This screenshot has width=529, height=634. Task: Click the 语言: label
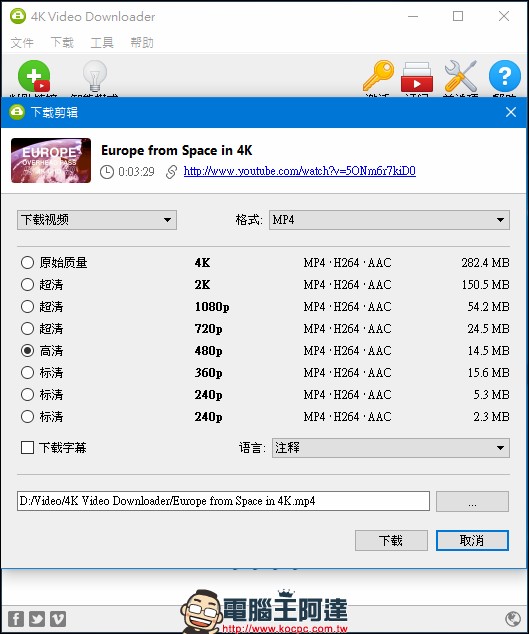(x=252, y=448)
